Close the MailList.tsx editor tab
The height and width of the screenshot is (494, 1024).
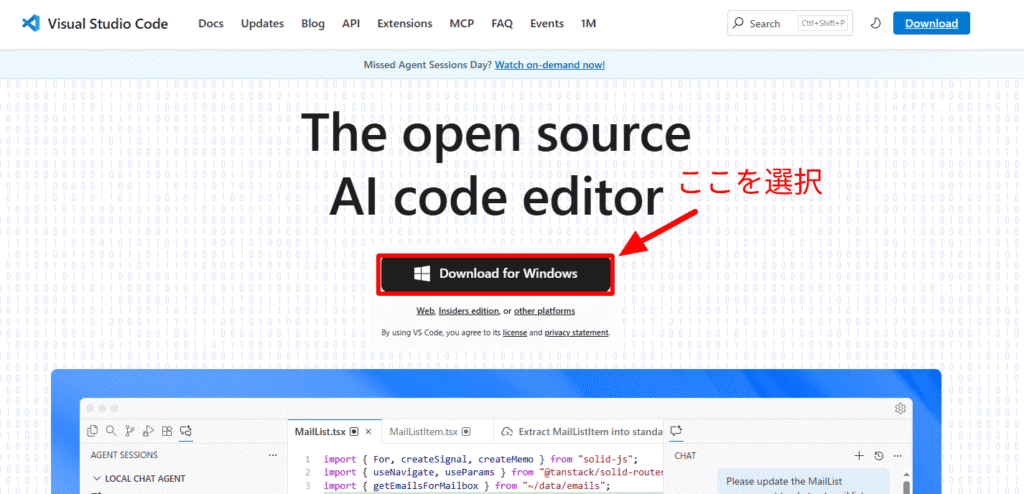pos(368,431)
